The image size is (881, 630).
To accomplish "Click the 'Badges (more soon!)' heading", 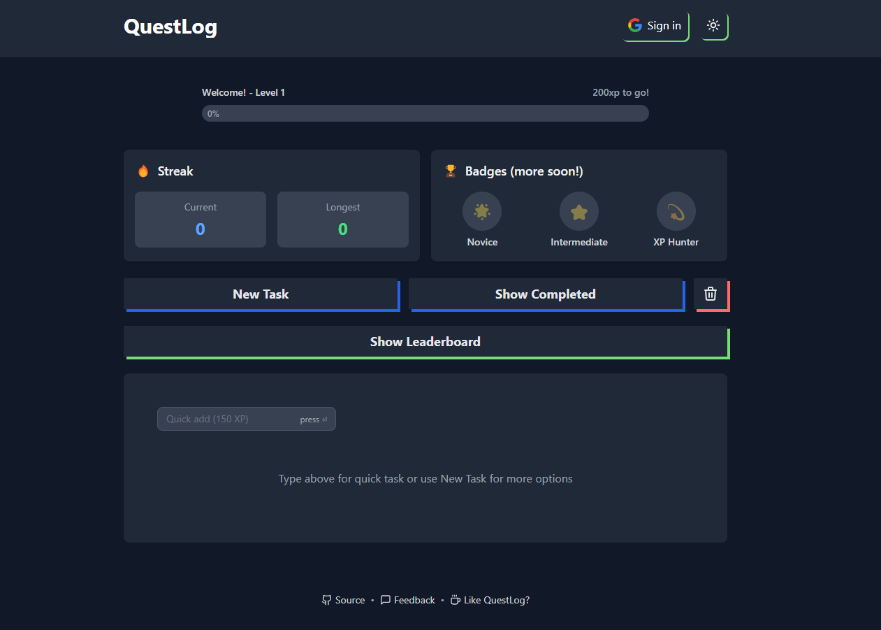I will [524, 171].
